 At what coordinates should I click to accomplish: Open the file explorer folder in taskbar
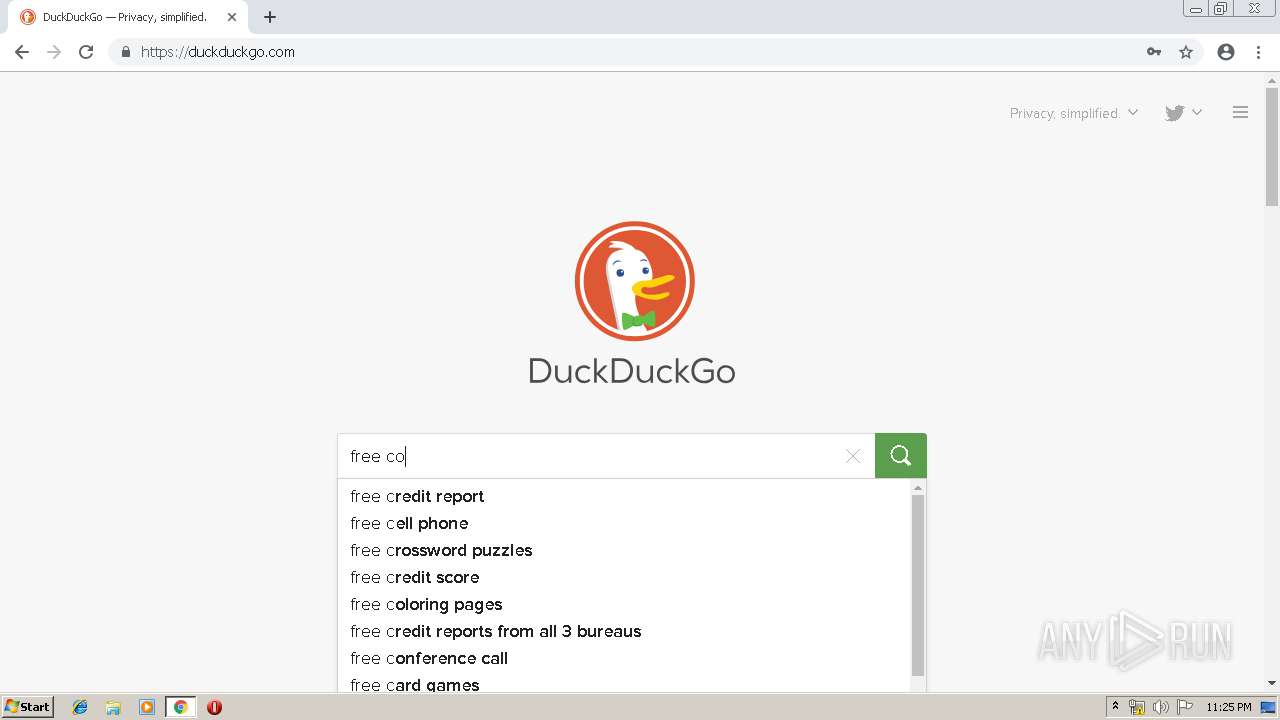(x=113, y=707)
